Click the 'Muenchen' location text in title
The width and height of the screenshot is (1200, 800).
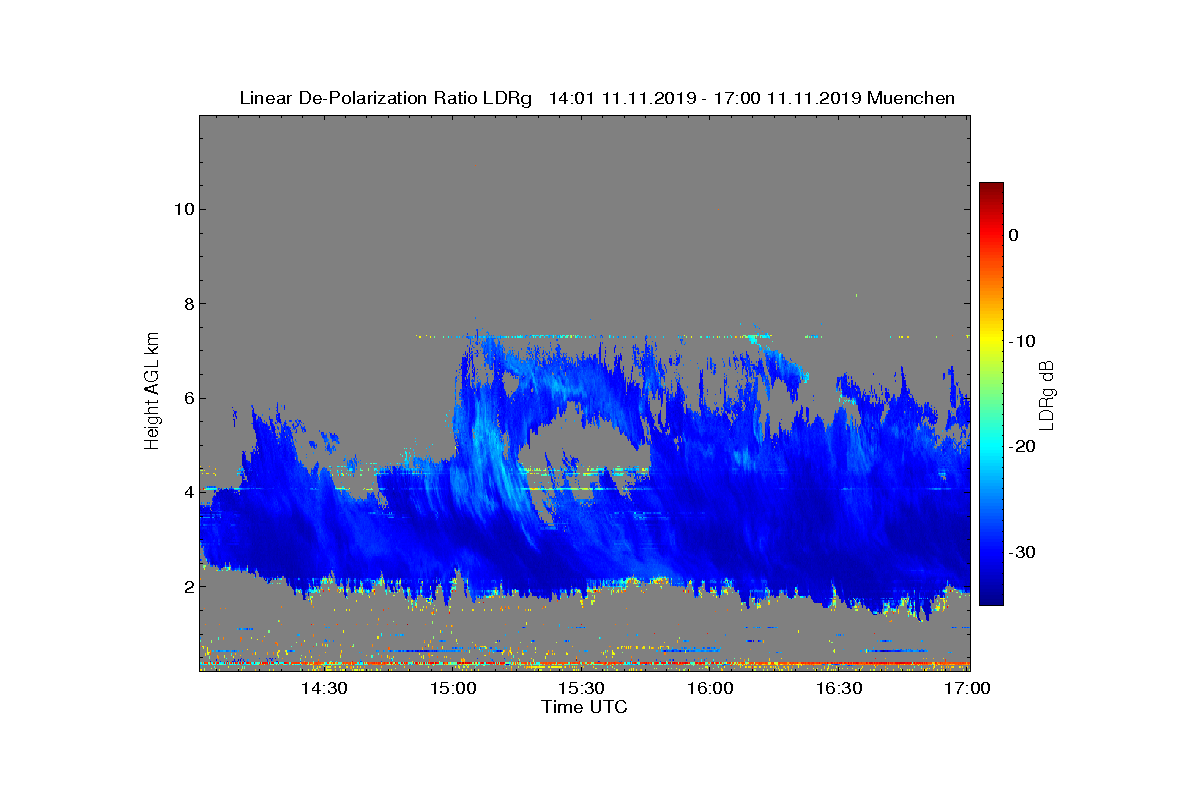911,98
